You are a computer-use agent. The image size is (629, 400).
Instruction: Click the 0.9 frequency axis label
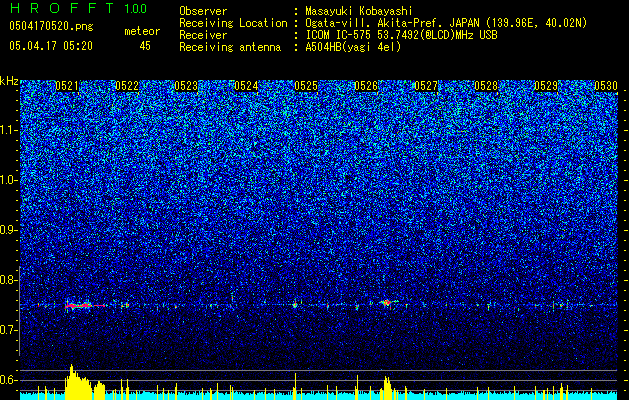[9, 230]
